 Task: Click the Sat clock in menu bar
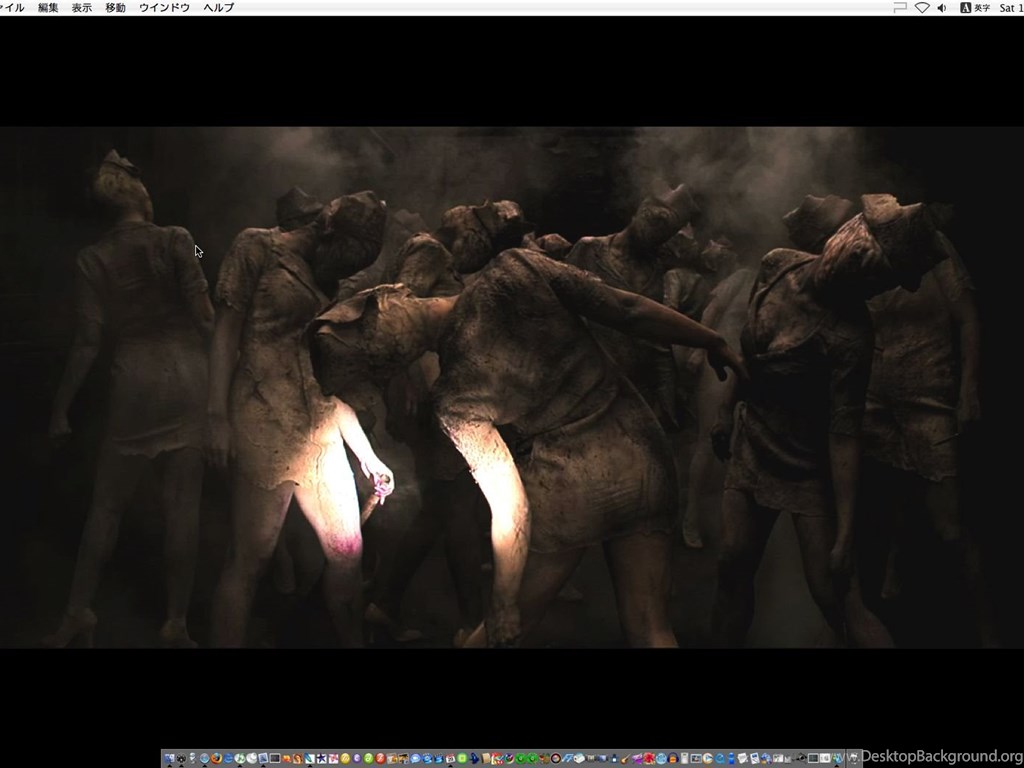point(1011,8)
